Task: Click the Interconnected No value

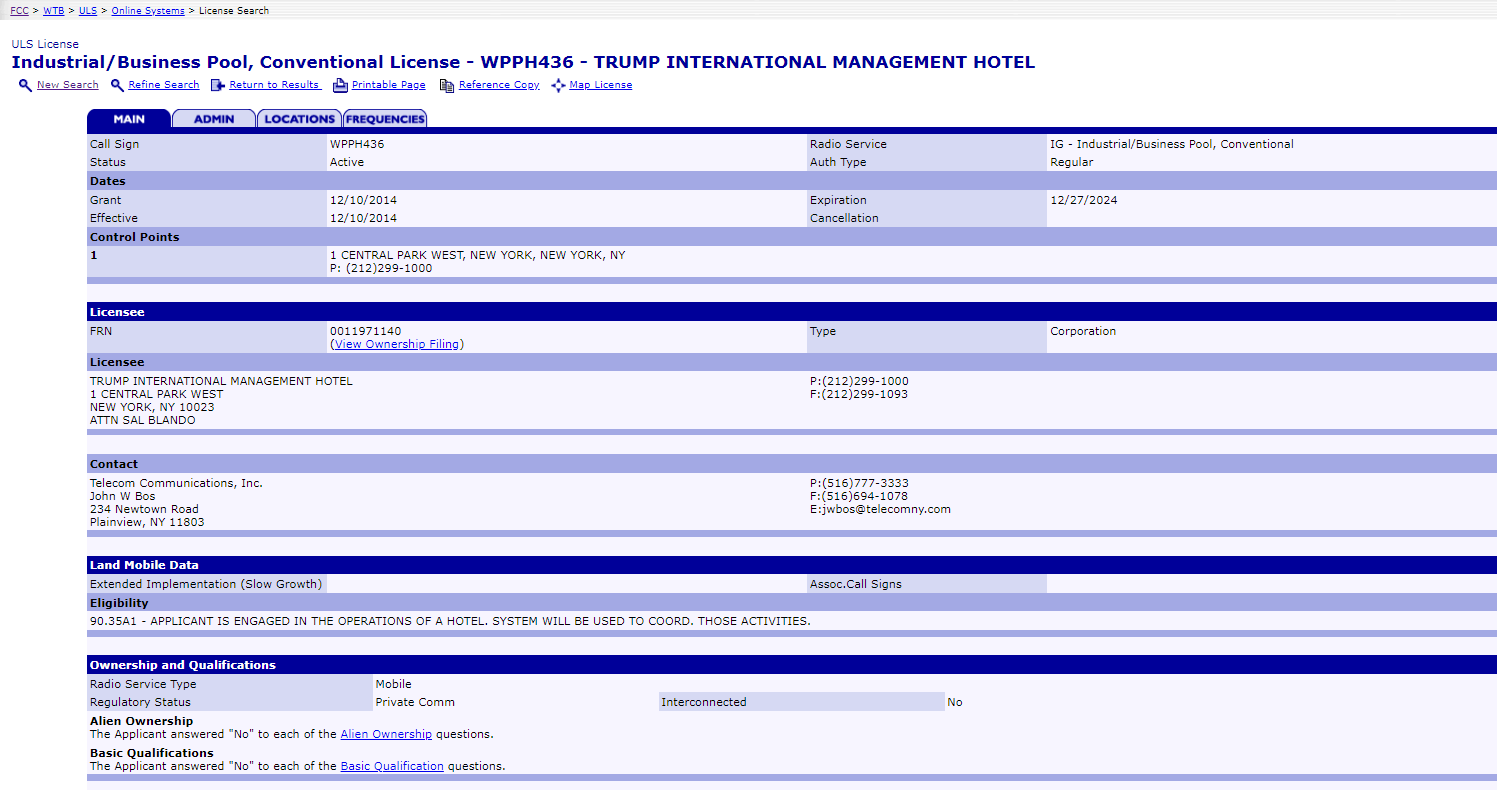Action: [x=955, y=702]
